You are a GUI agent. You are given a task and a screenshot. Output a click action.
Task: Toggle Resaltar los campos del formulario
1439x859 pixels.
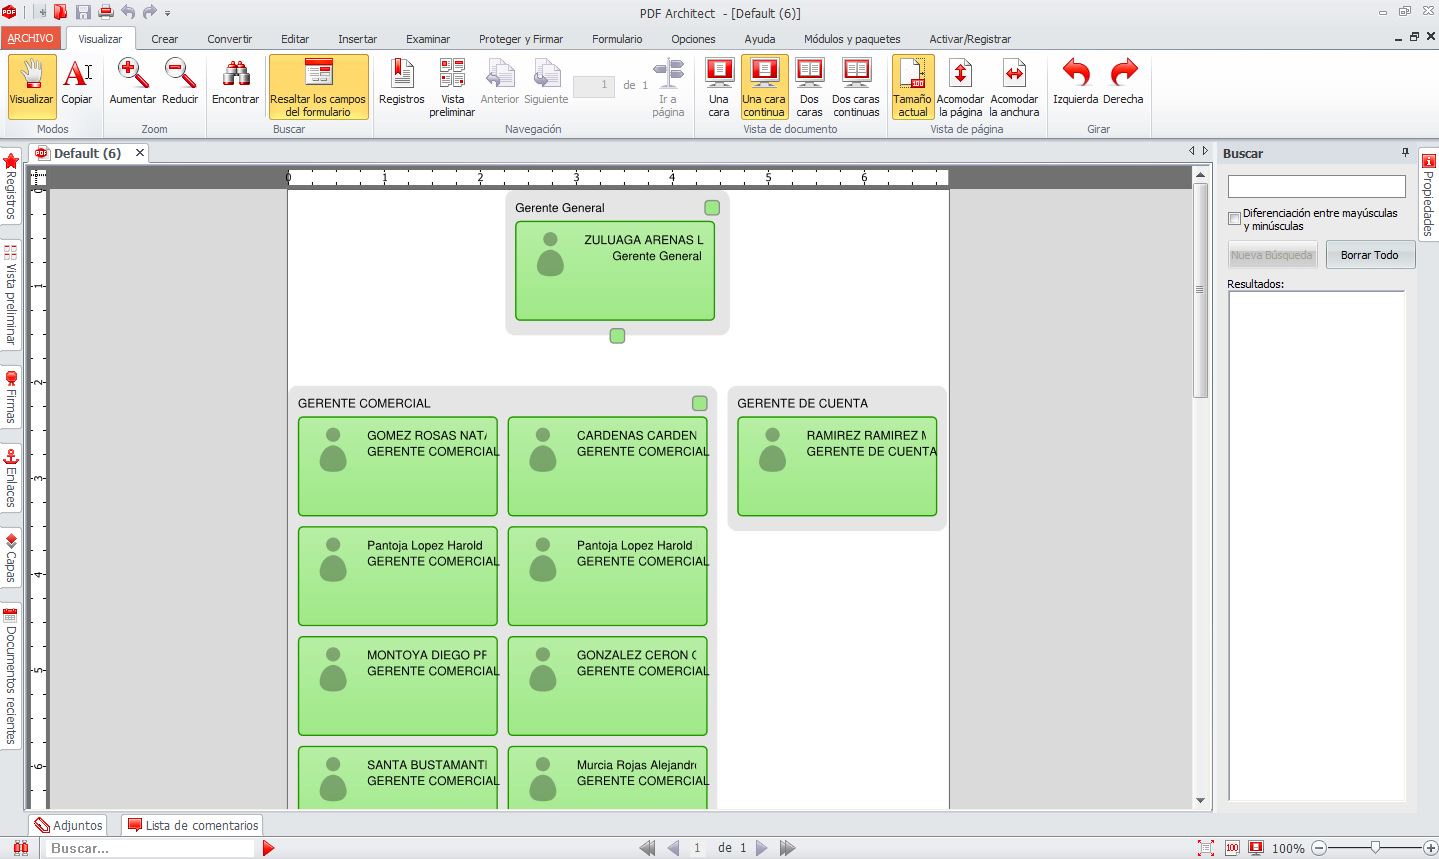tap(318, 87)
